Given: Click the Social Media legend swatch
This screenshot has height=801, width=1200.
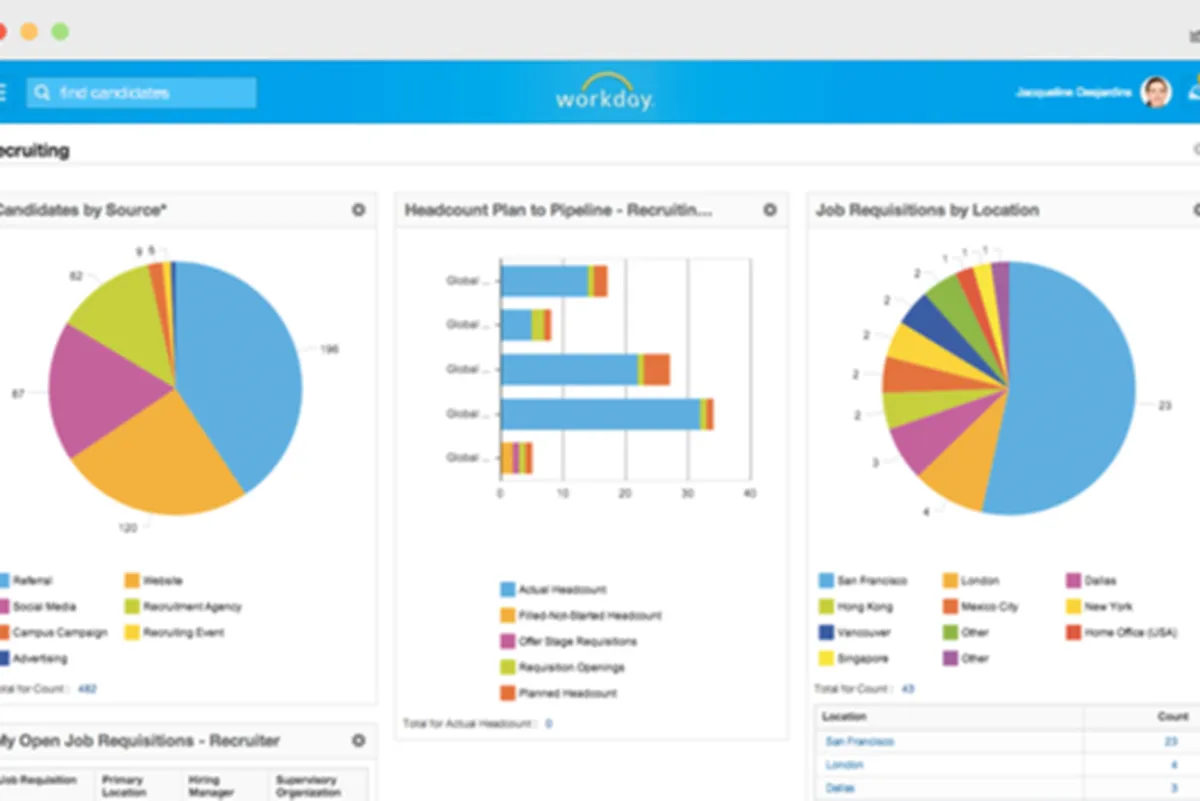Looking at the screenshot, I should tap(3, 606).
